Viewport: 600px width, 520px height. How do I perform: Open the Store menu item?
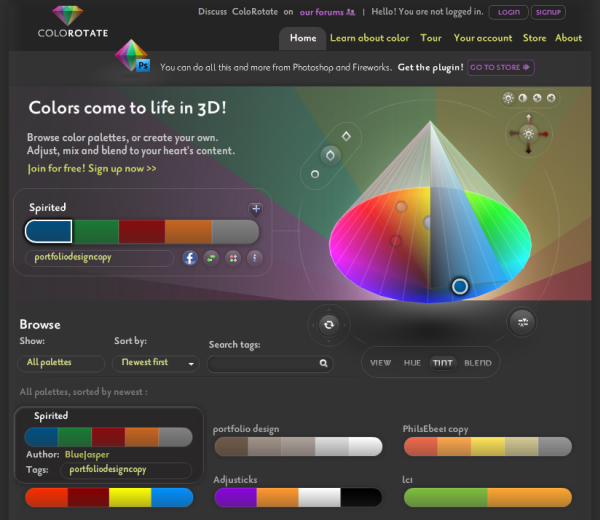click(535, 38)
